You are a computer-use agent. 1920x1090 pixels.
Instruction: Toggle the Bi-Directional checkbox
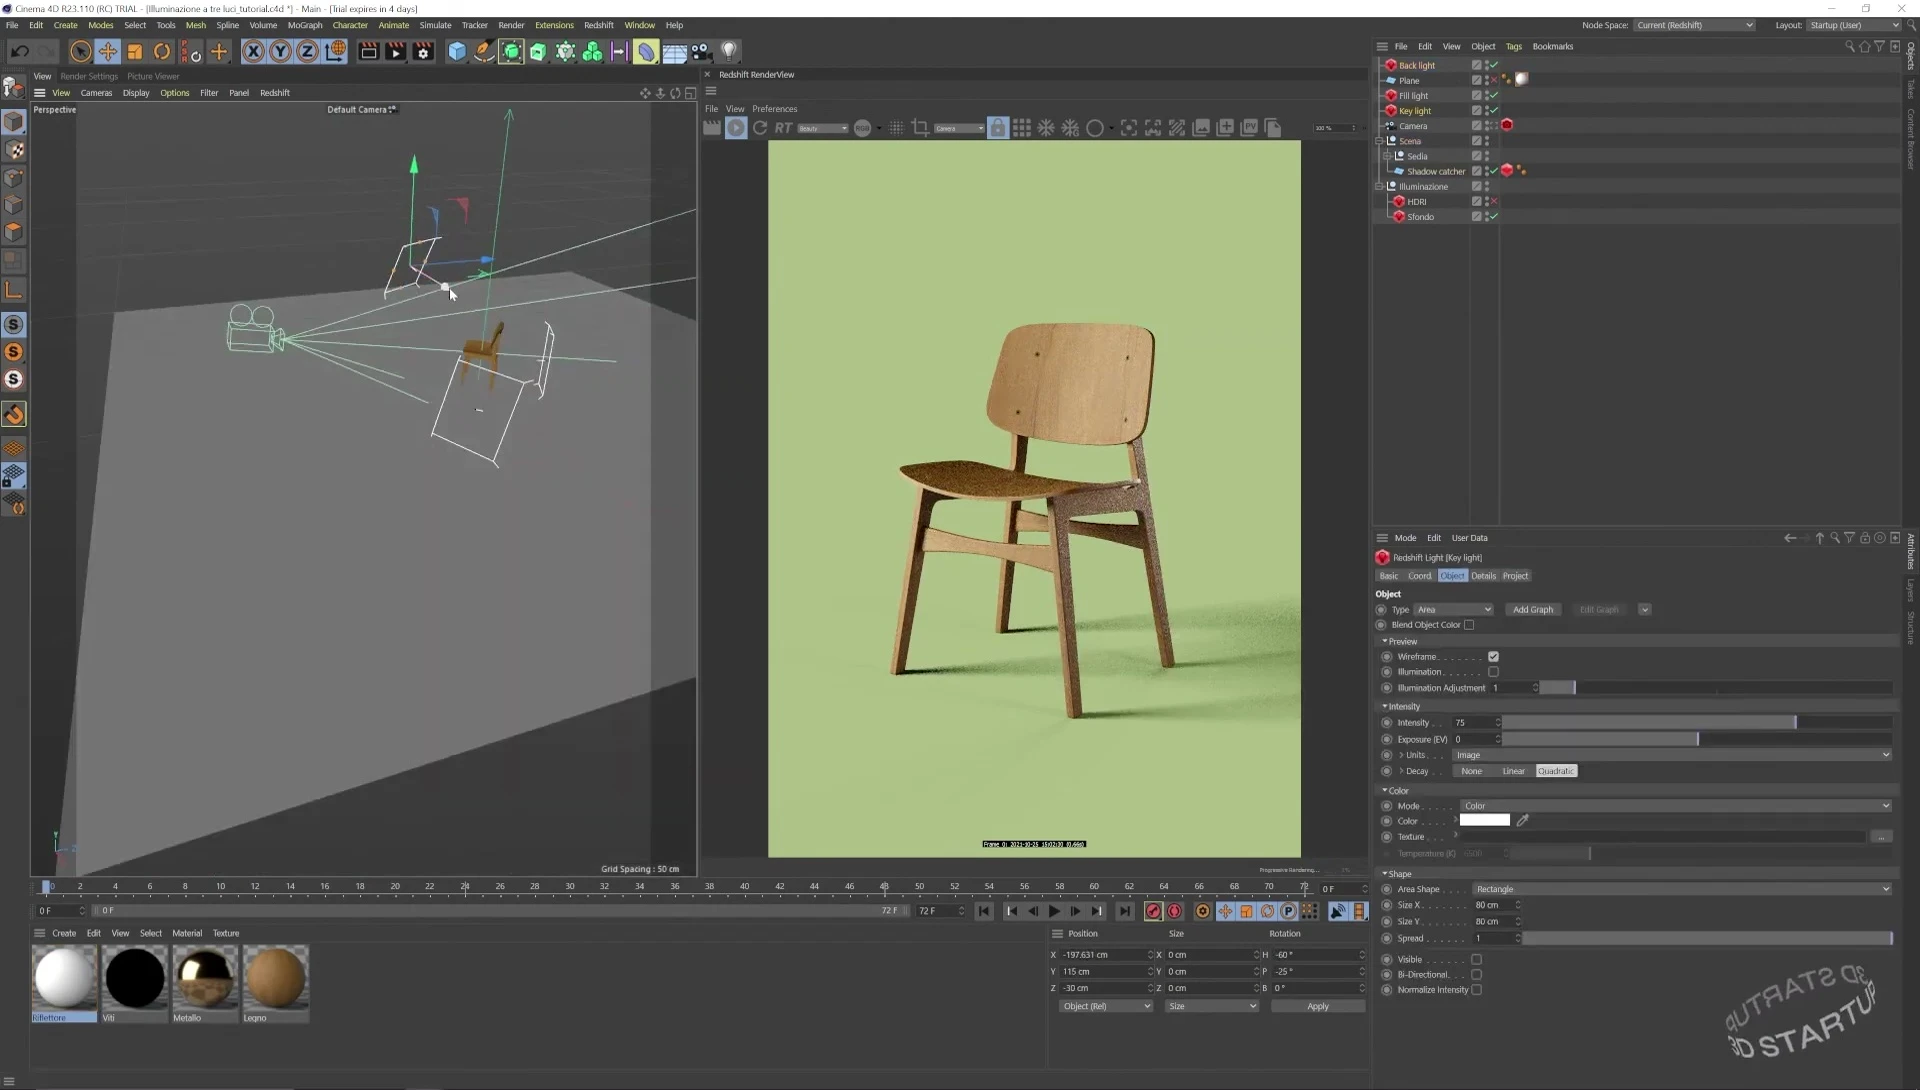point(1476,975)
